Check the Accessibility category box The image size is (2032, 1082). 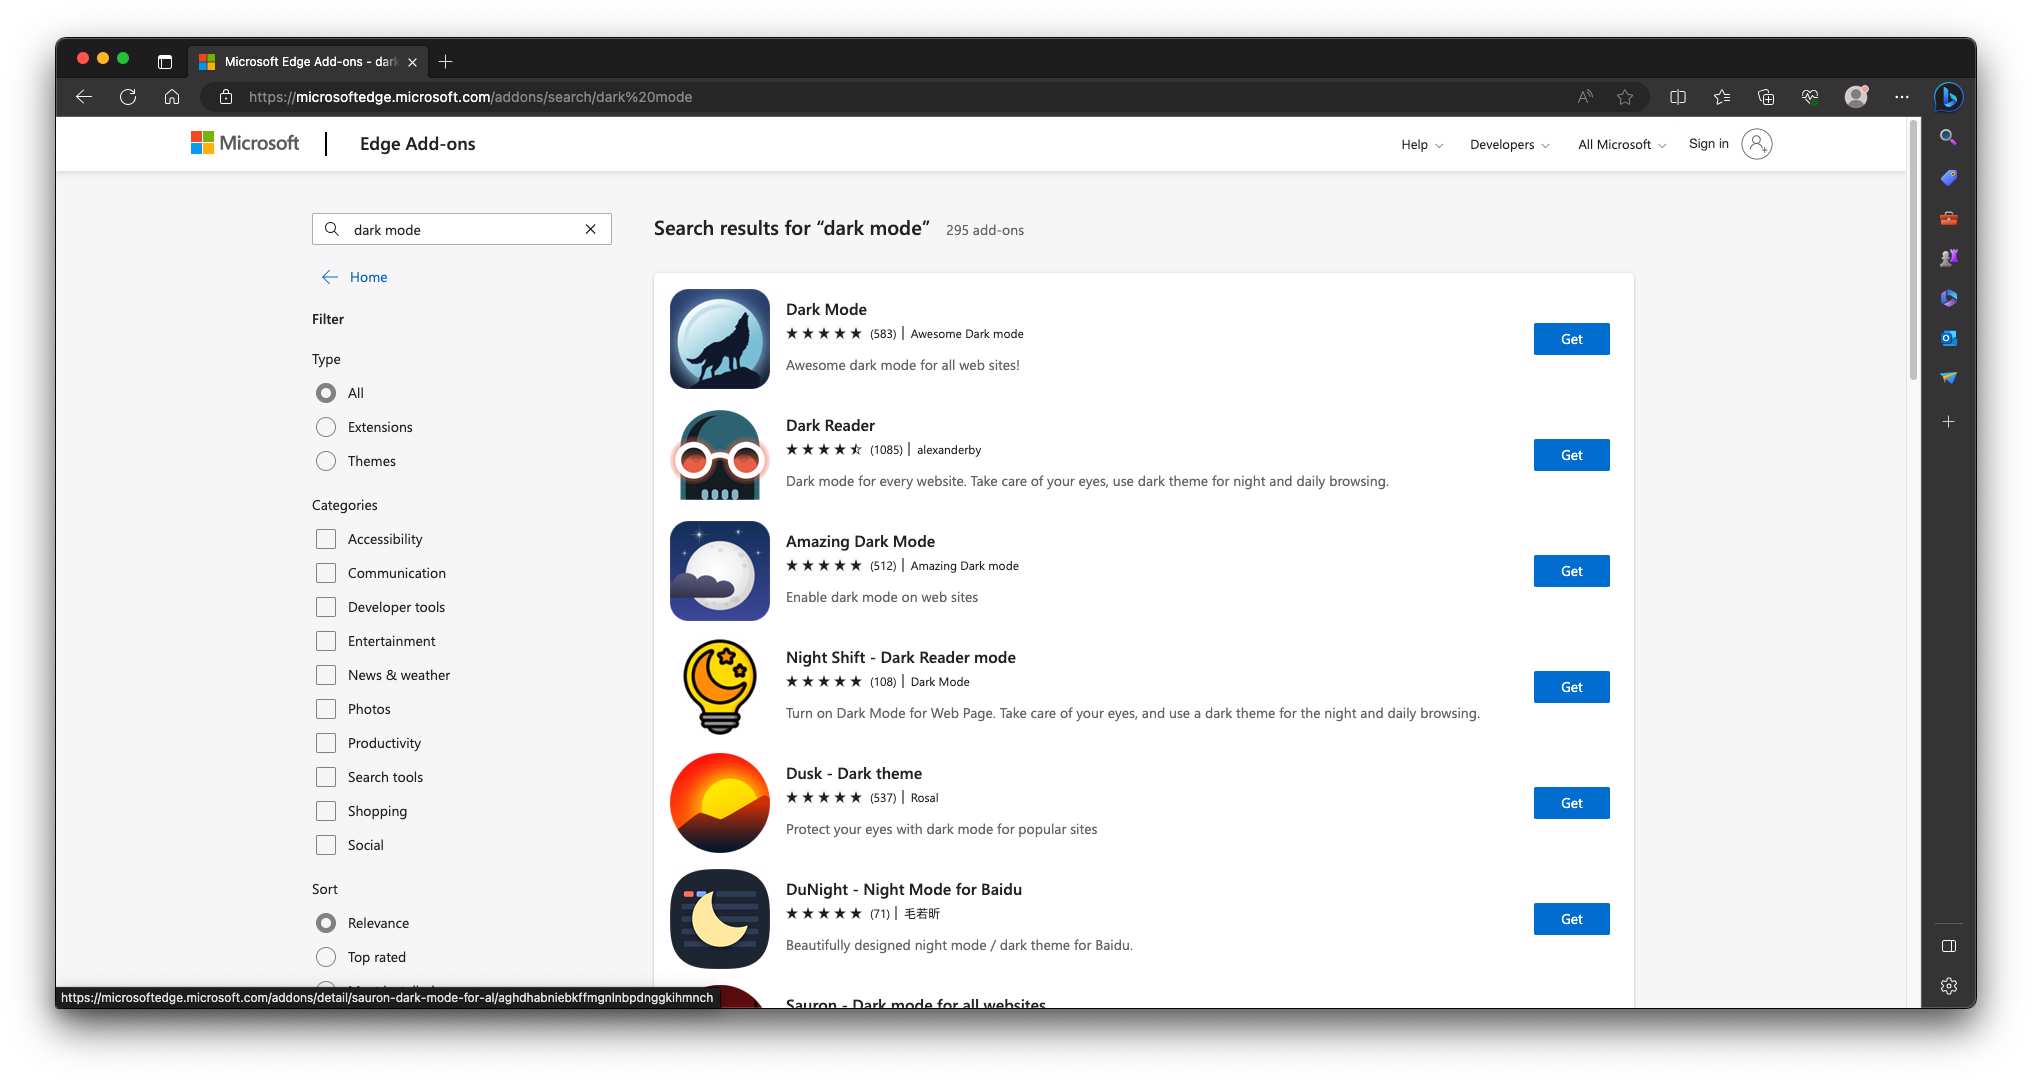tap(326, 539)
